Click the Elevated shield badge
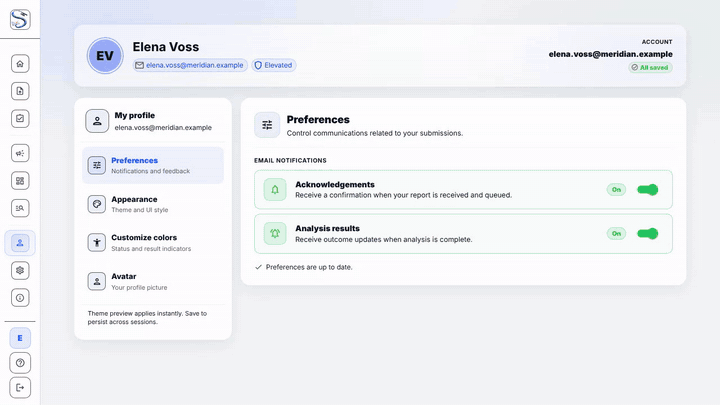 tap(274, 65)
